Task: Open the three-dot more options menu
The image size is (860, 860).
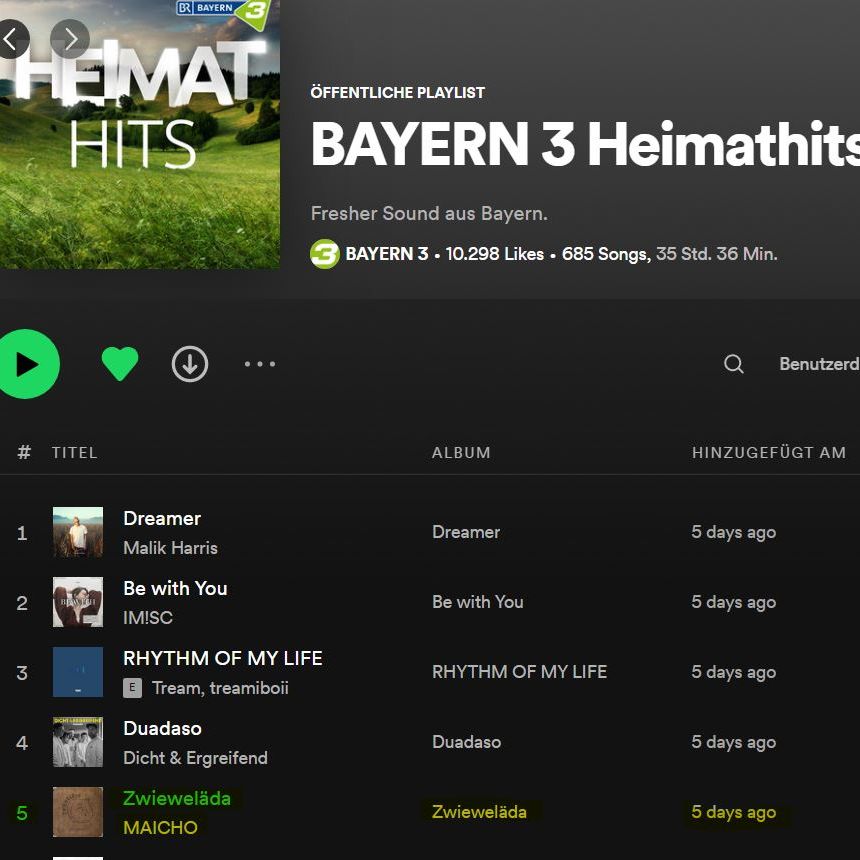Action: coord(259,364)
